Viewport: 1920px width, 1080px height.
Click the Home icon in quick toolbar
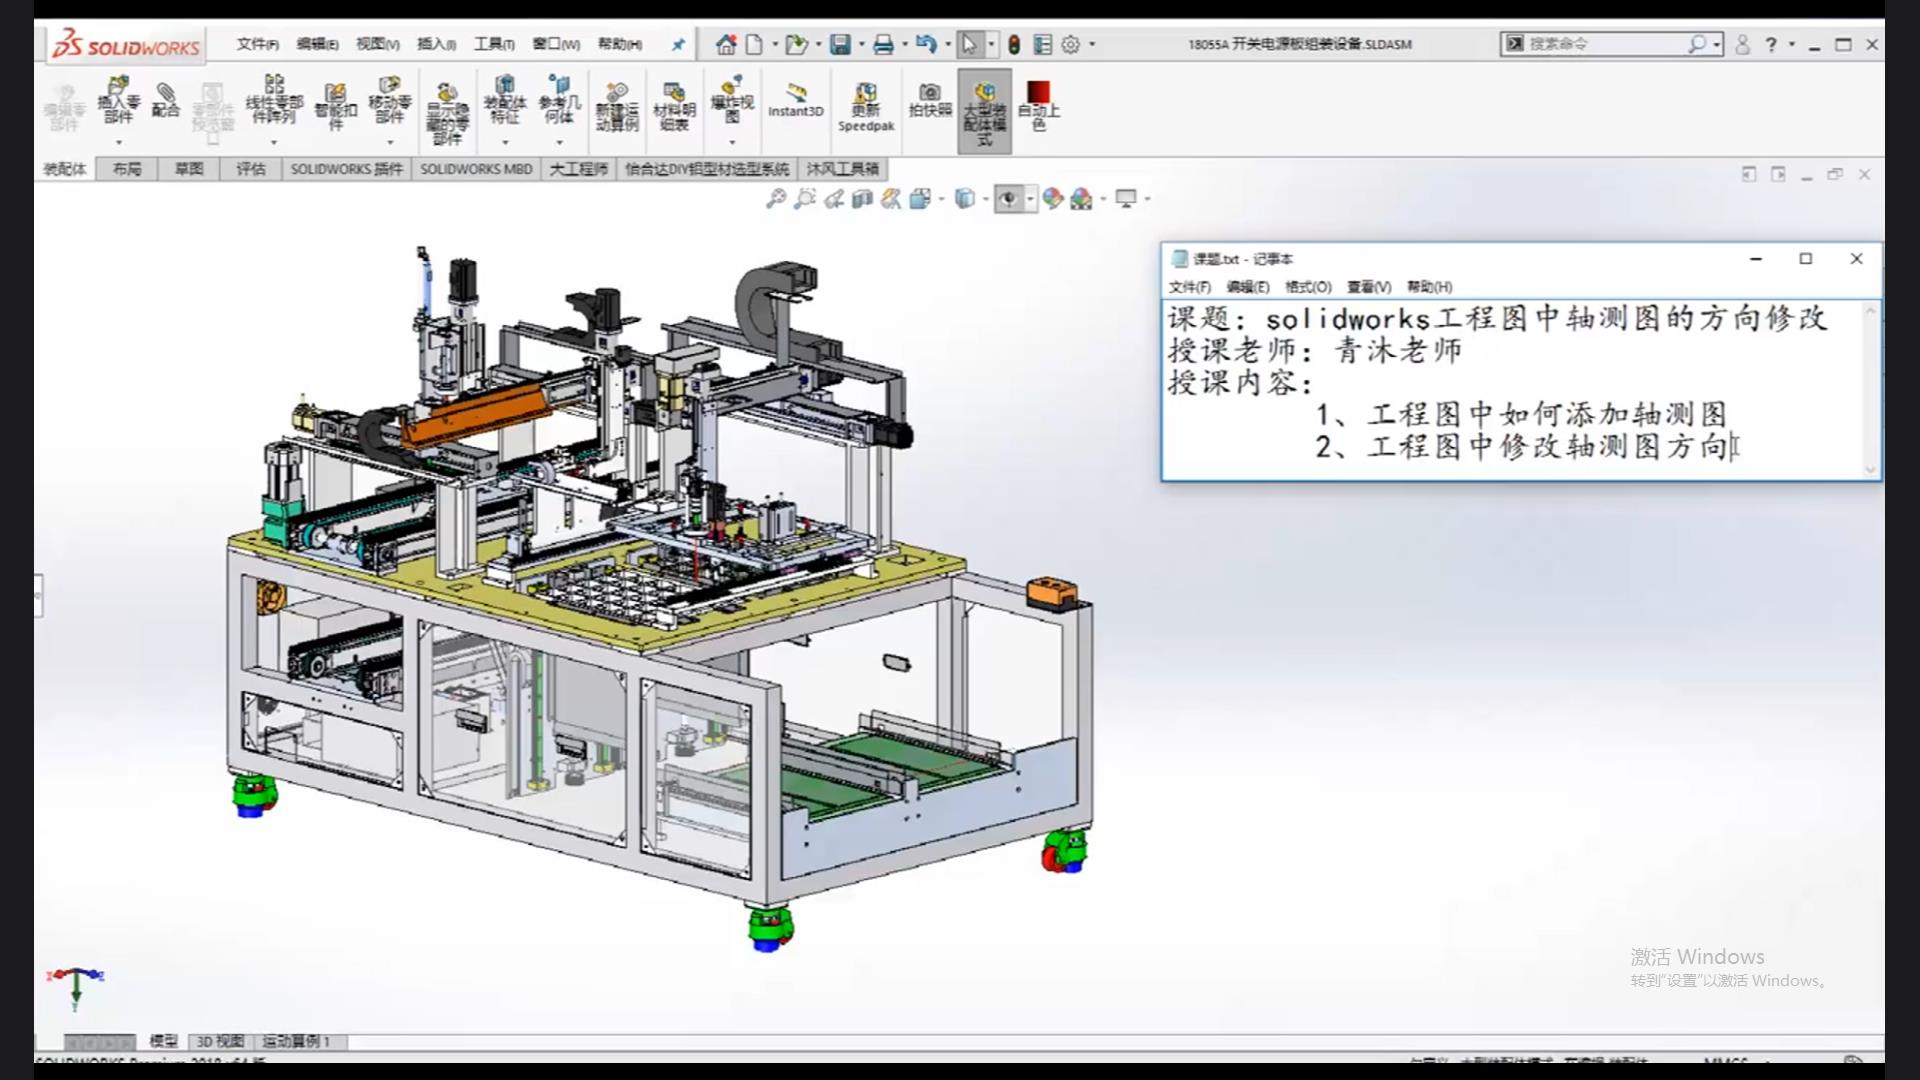pos(726,44)
